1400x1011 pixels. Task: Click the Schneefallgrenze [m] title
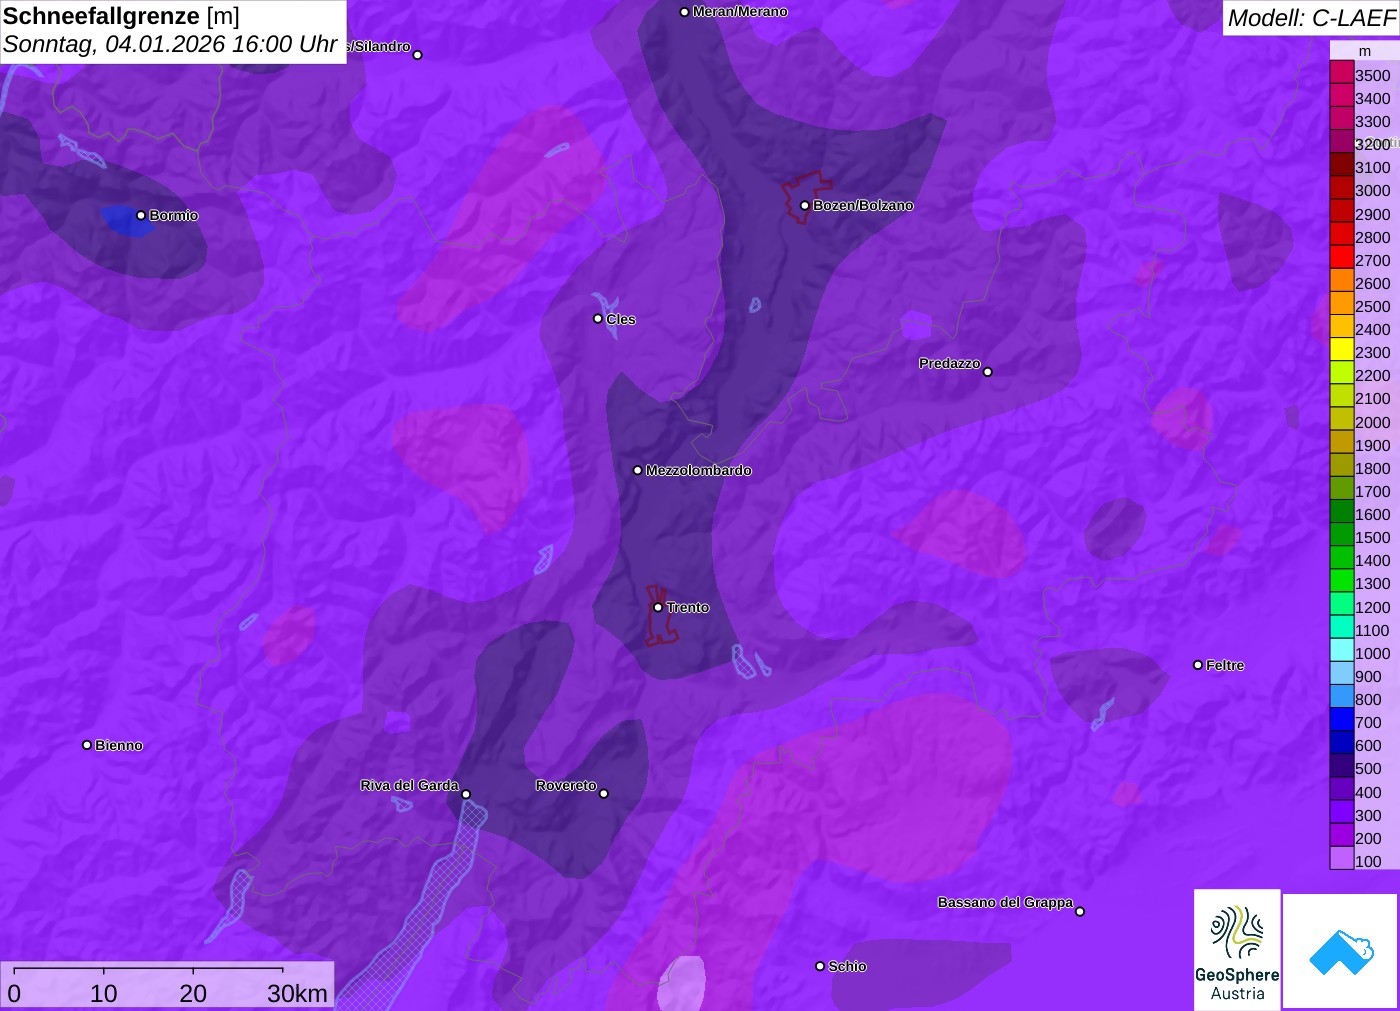pos(121,16)
